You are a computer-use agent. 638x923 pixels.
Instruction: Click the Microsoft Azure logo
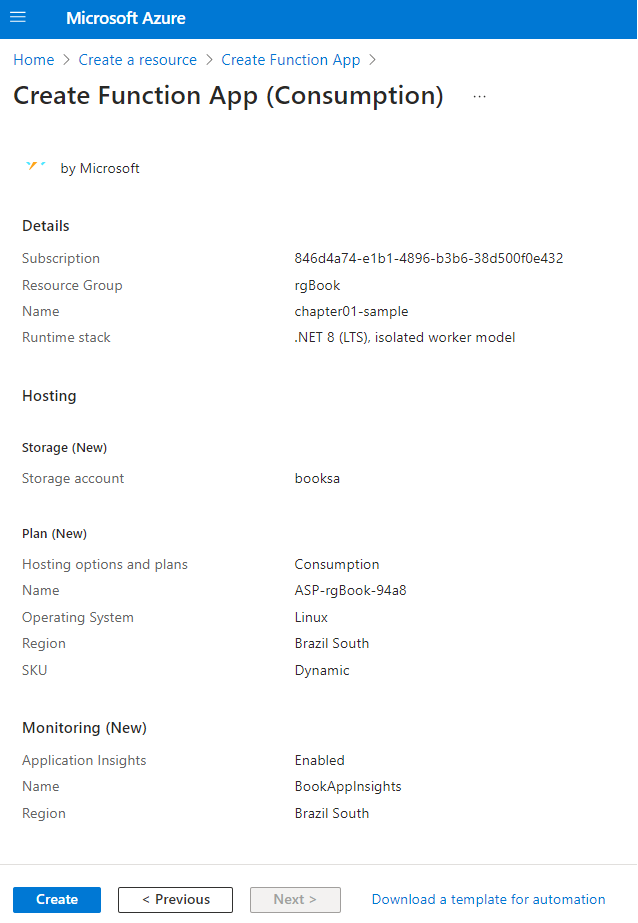pos(125,18)
